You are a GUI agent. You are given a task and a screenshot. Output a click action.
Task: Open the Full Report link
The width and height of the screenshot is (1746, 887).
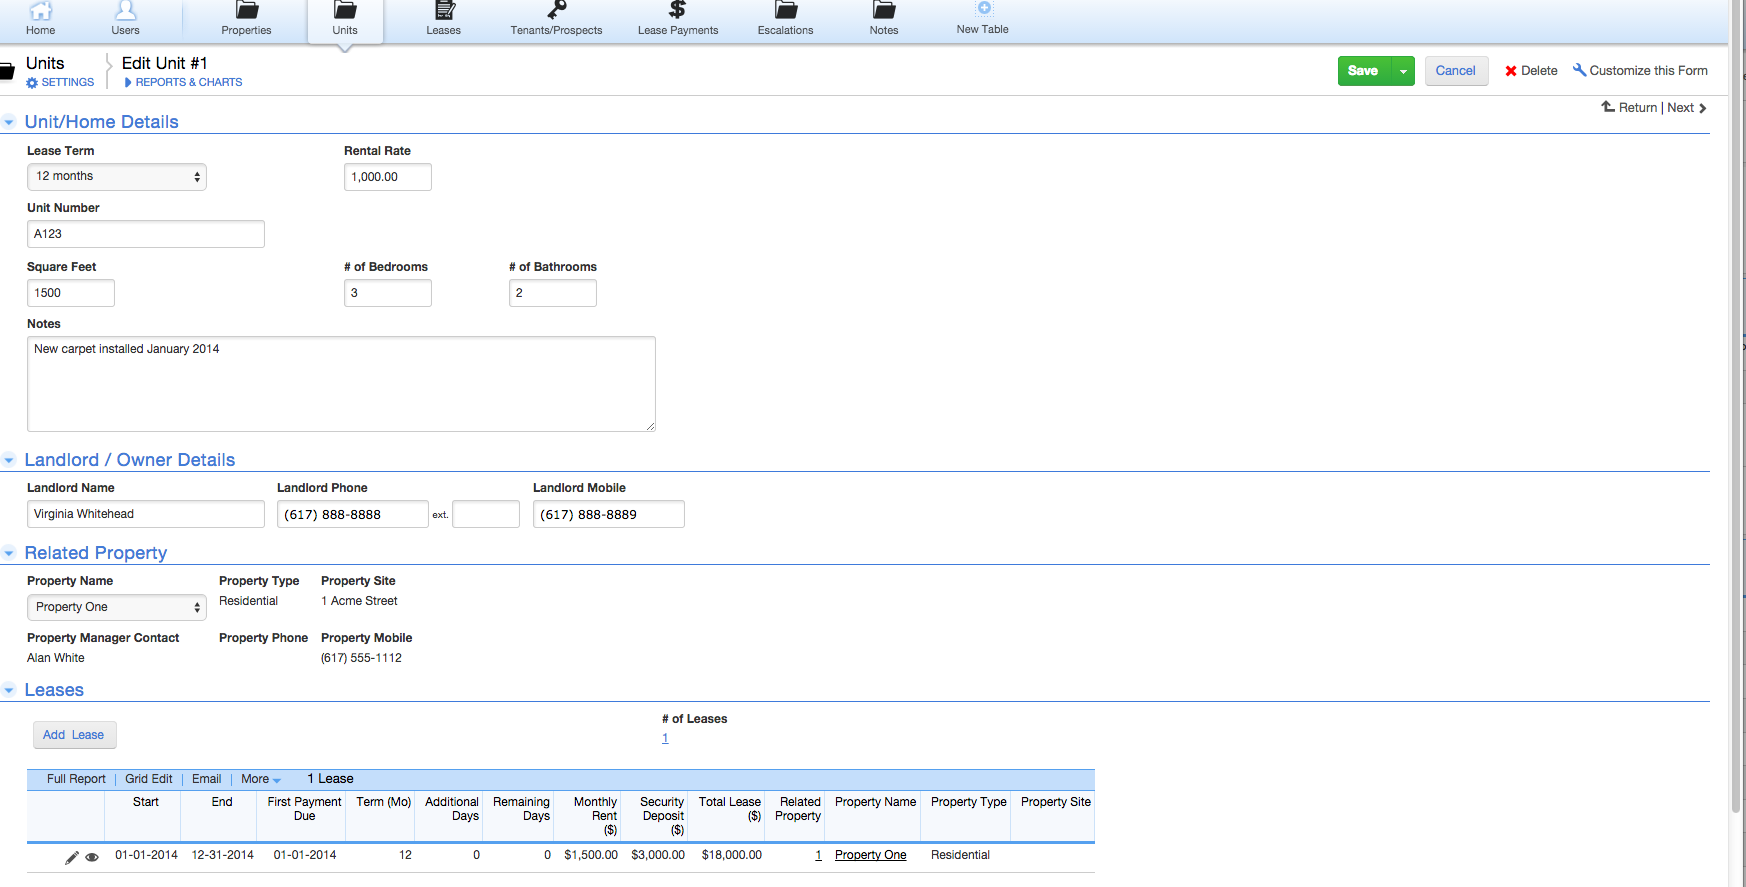(x=76, y=779)
